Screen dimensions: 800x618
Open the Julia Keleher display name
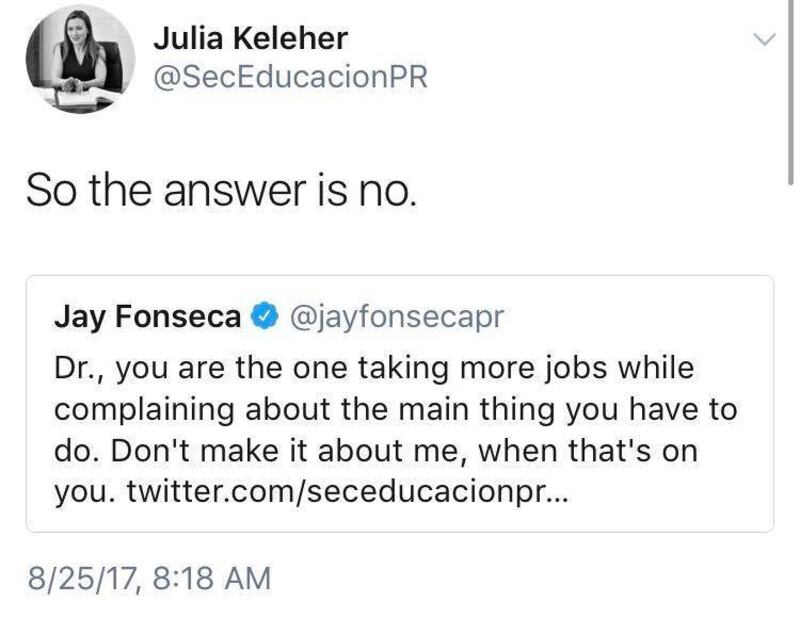tap(250, 38)
